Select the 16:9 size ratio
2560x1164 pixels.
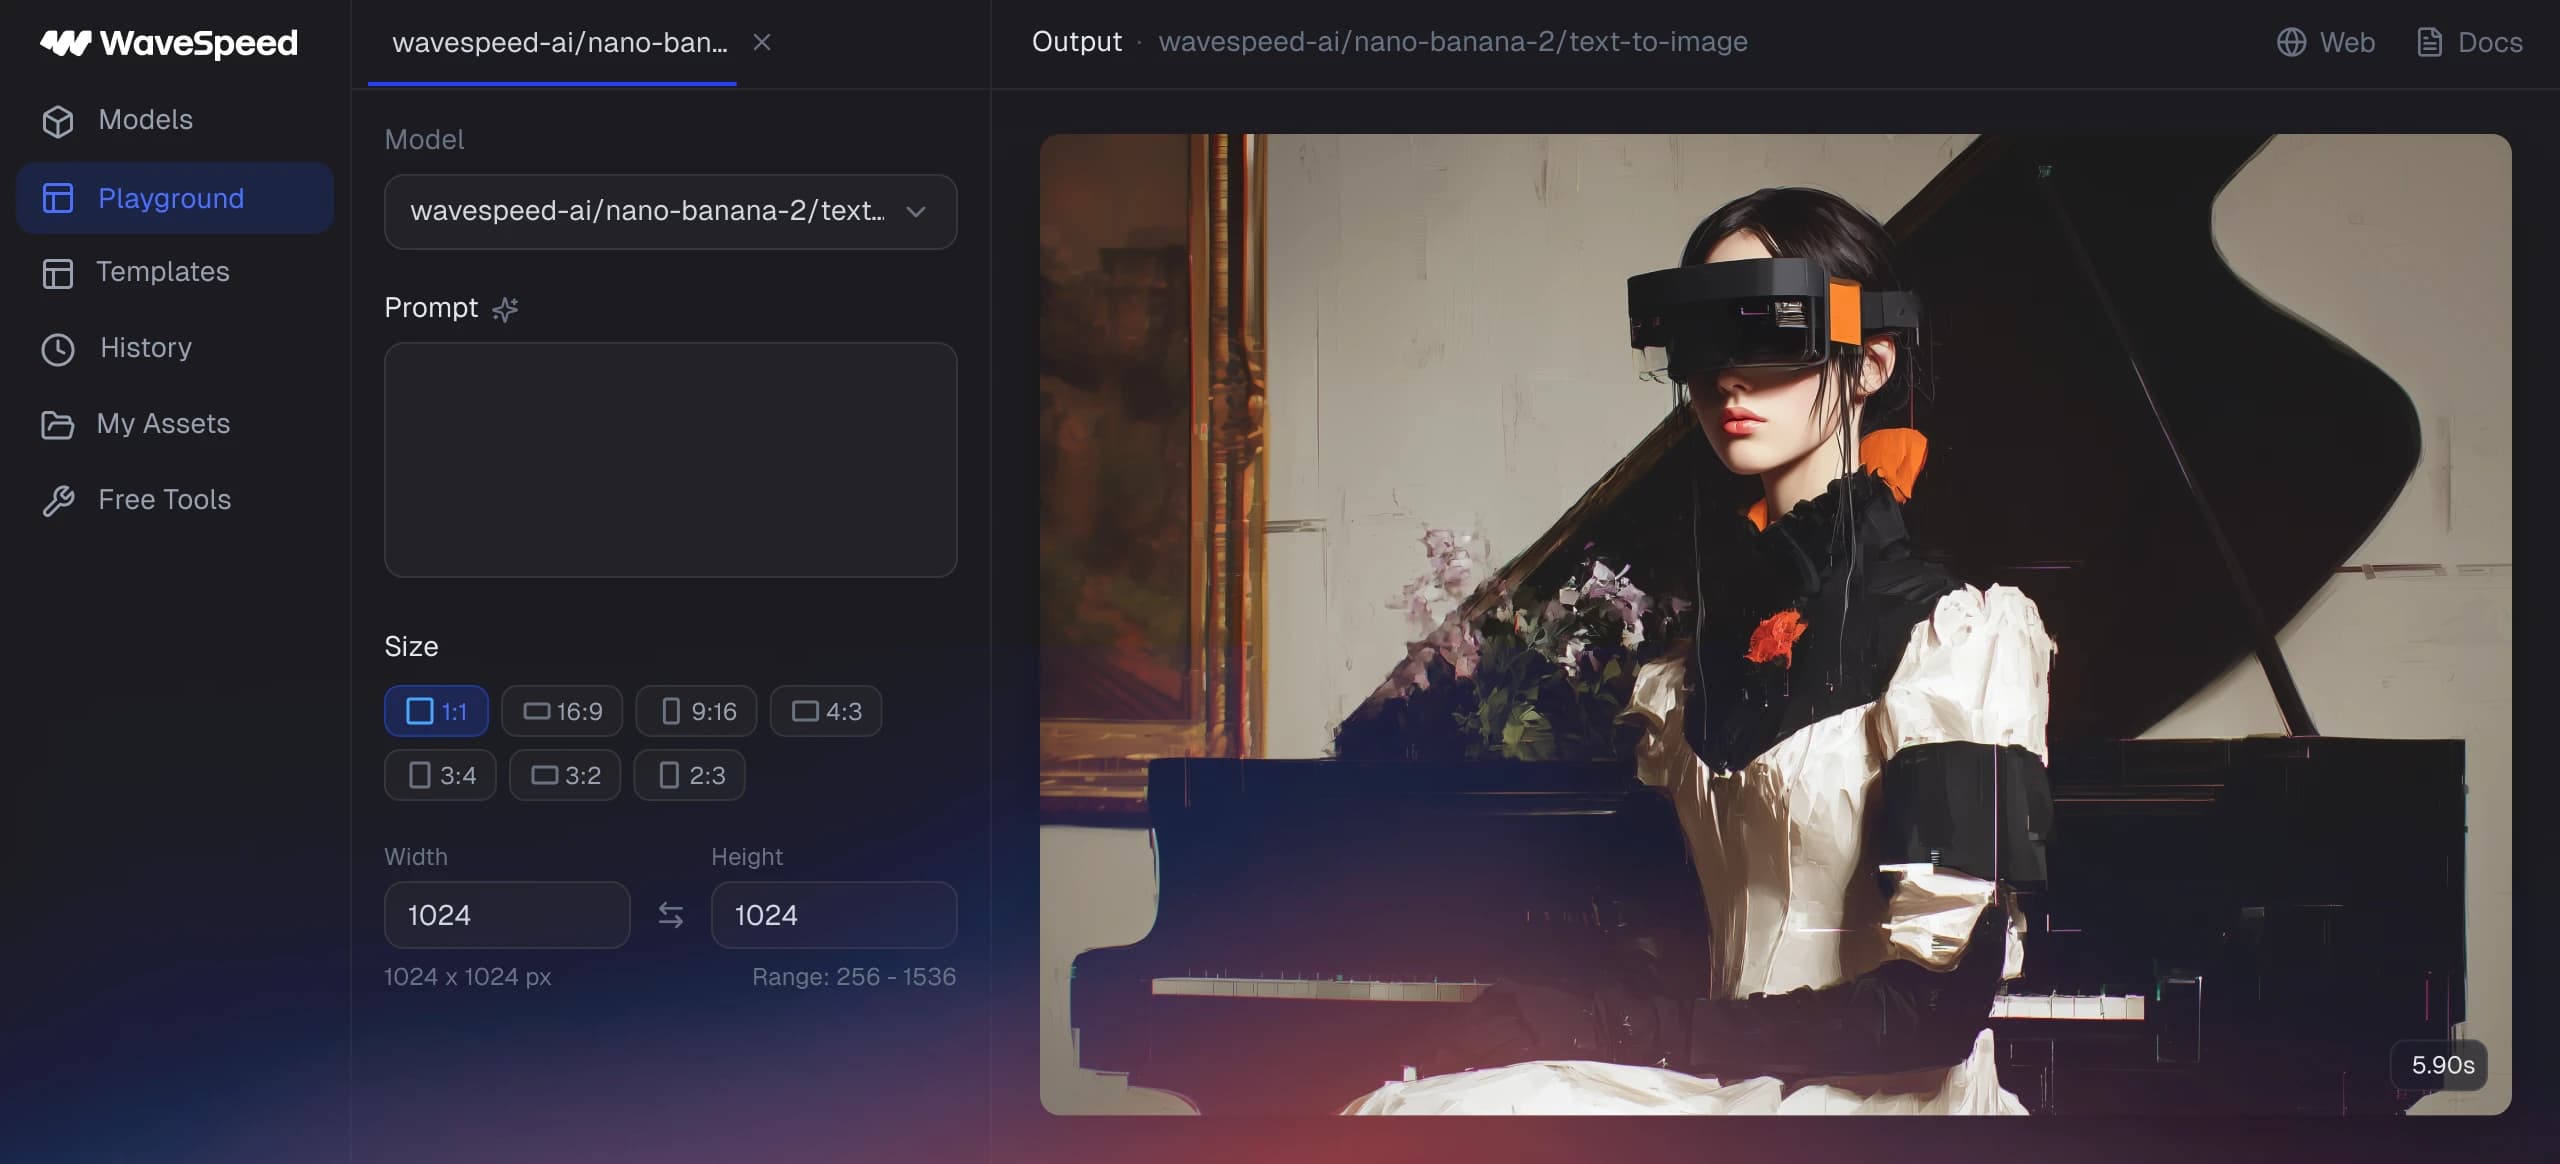pyautogui.click(x=562, y=711)
